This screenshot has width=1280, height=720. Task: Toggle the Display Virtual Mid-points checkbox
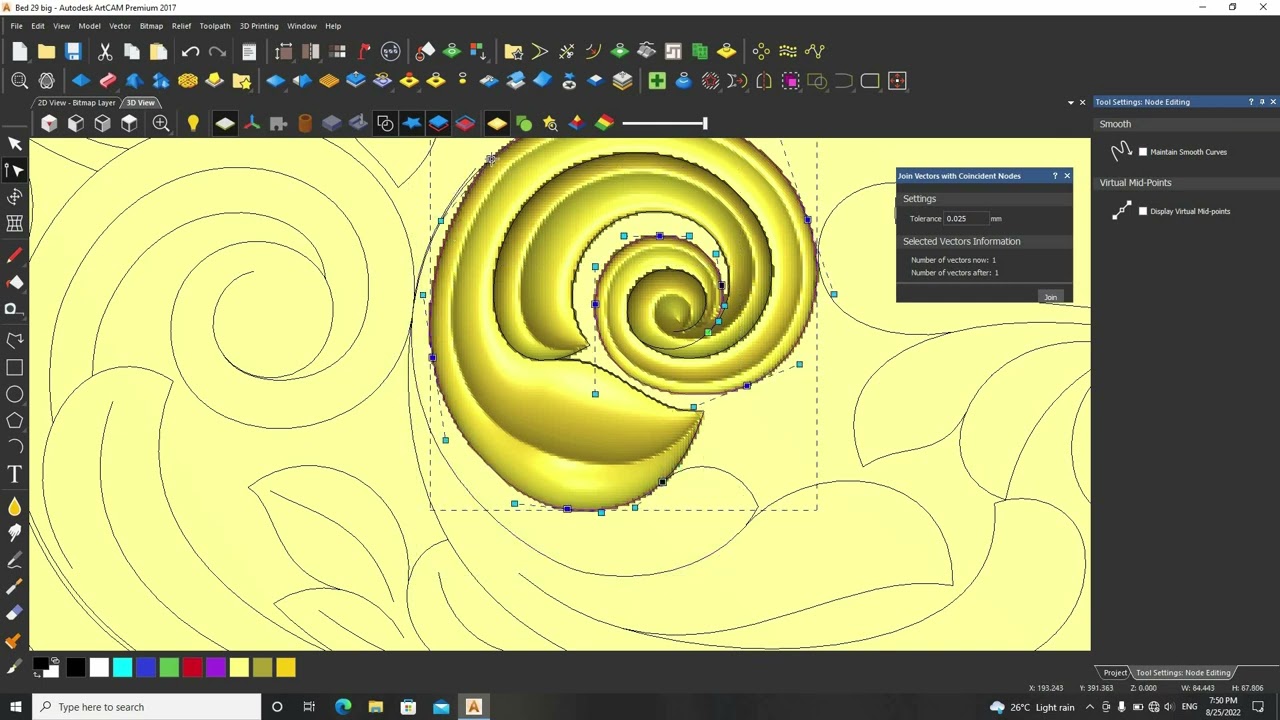pyautogui.click(x=1143, y=211)
